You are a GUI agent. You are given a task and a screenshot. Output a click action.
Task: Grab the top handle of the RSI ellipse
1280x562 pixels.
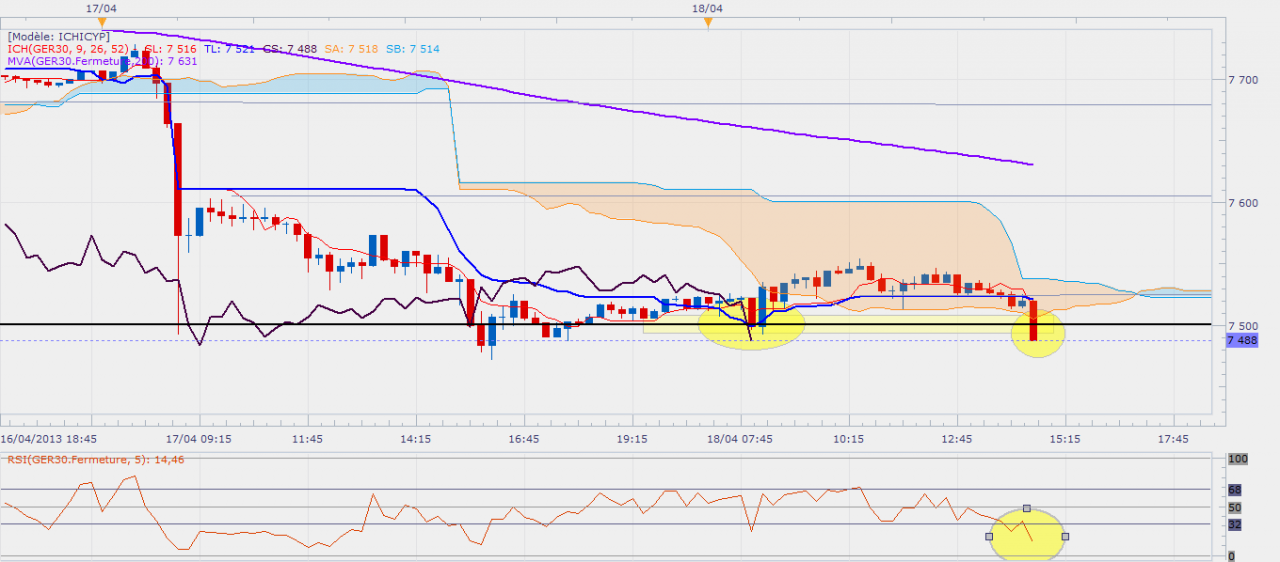click(x=1027, y=509)
